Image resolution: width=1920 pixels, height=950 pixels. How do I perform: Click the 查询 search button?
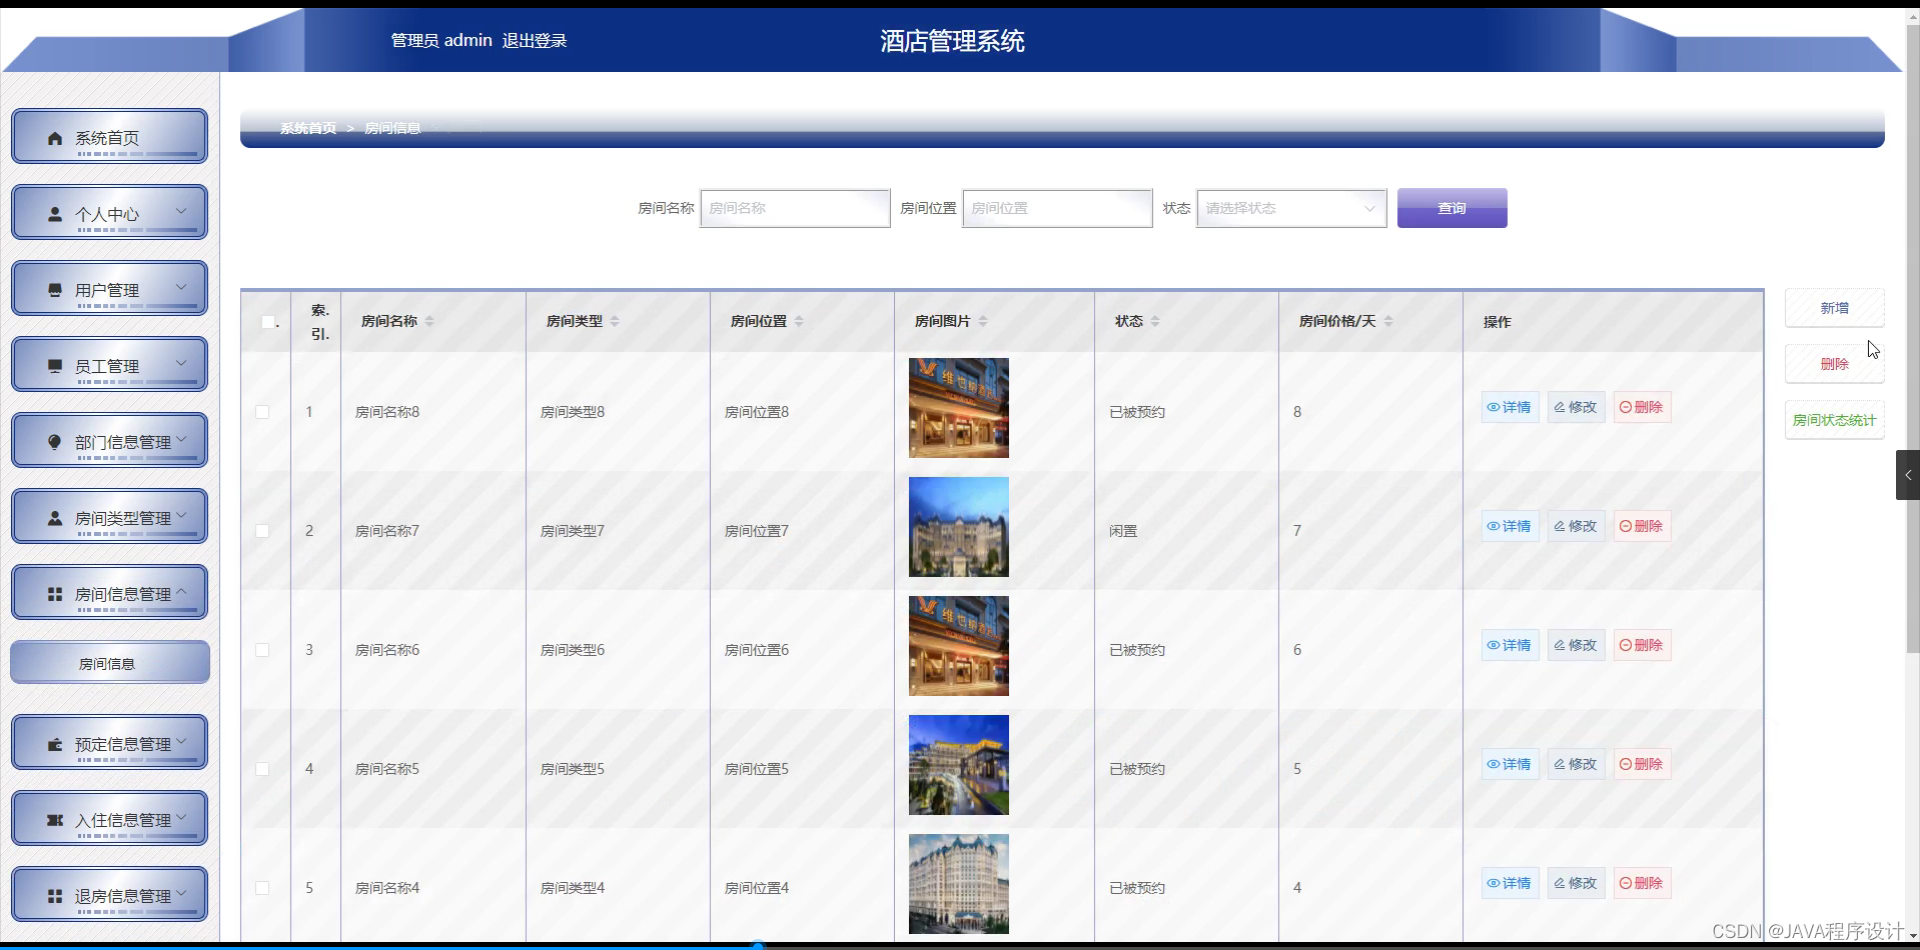coord(1452,208)
